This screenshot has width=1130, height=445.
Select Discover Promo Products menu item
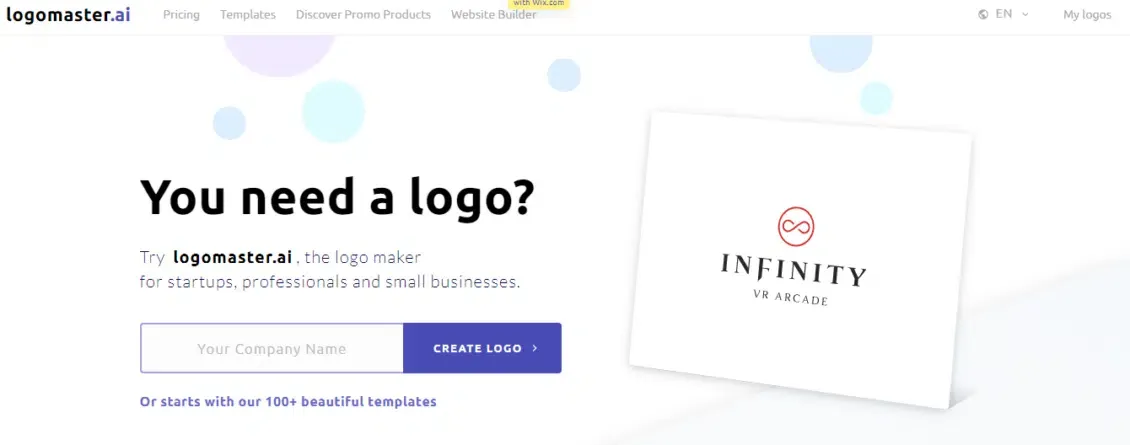363,14
